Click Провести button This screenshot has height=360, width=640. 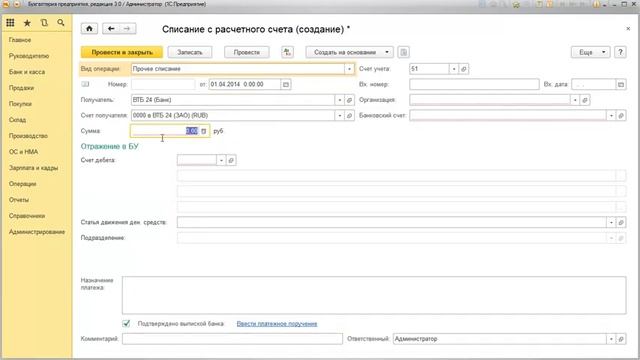[x=247, y=52]
